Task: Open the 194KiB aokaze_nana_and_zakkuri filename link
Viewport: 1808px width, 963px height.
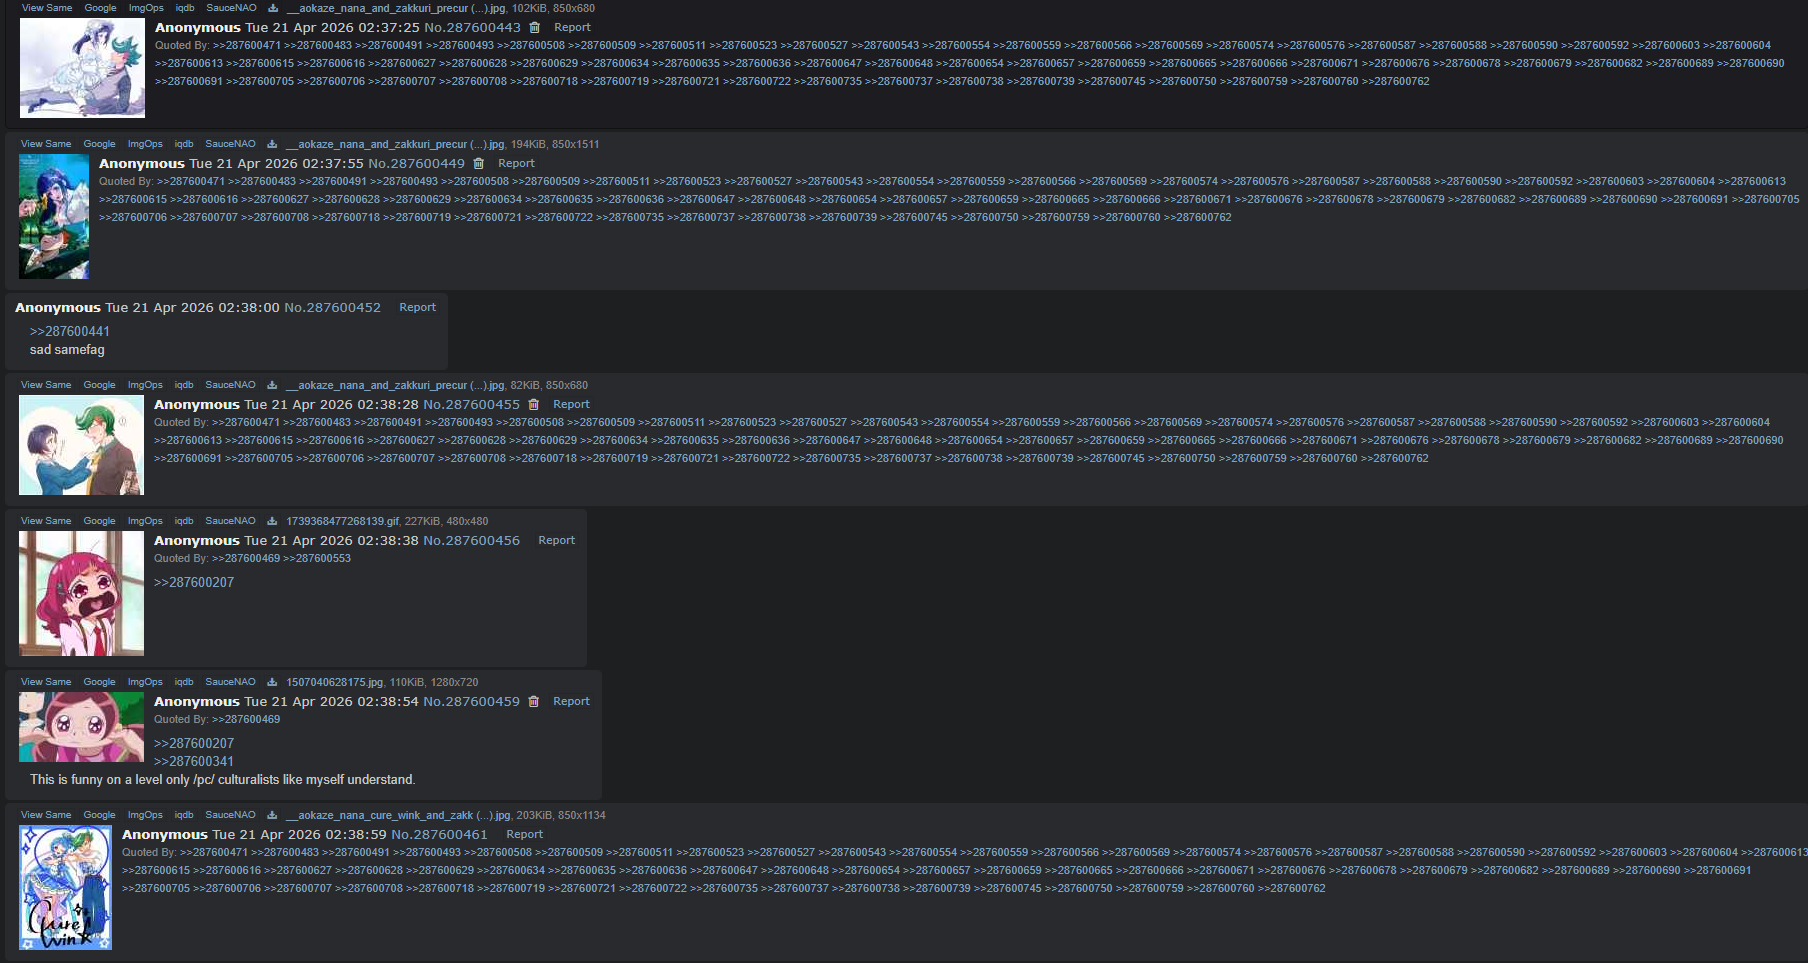Action: [395, 144]
